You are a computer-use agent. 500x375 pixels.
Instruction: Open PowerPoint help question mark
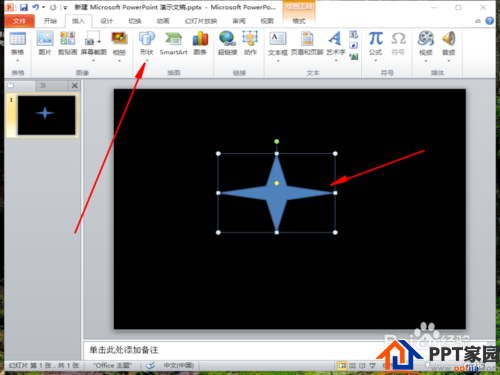[x=489, y=21]
